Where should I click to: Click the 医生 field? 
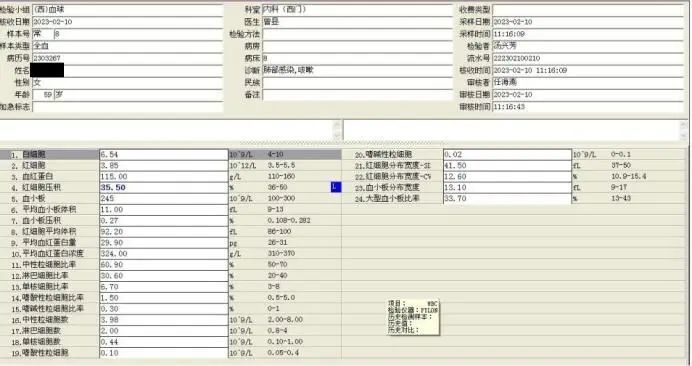pyautogui.click(x=357, y=22)
